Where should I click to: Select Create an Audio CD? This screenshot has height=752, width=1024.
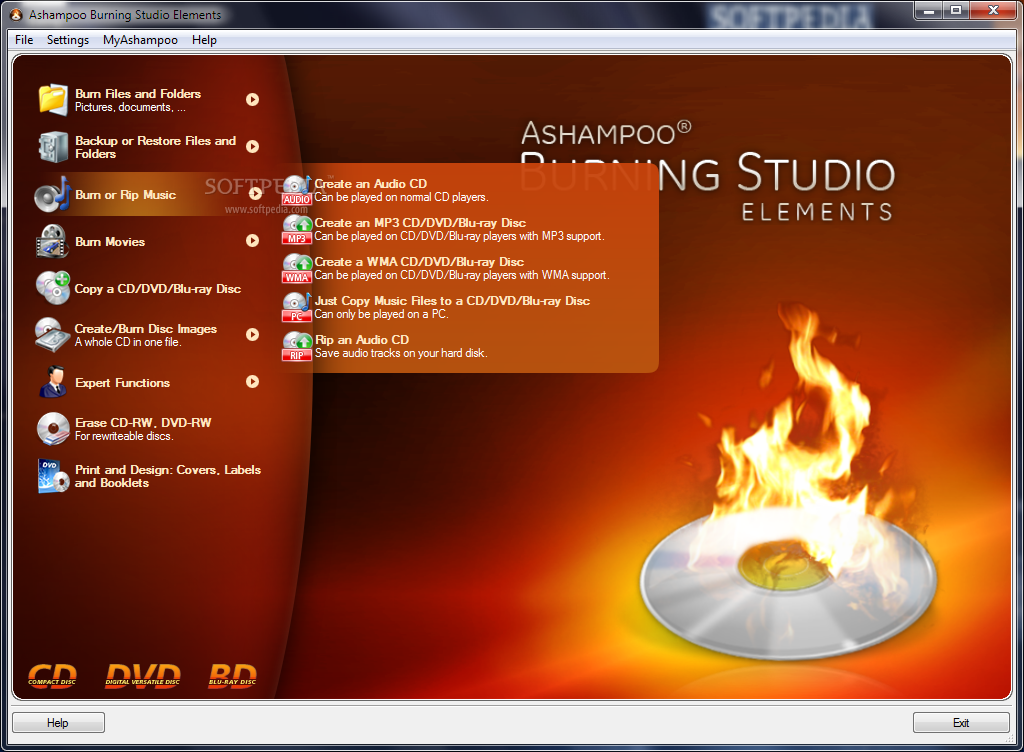371,183
